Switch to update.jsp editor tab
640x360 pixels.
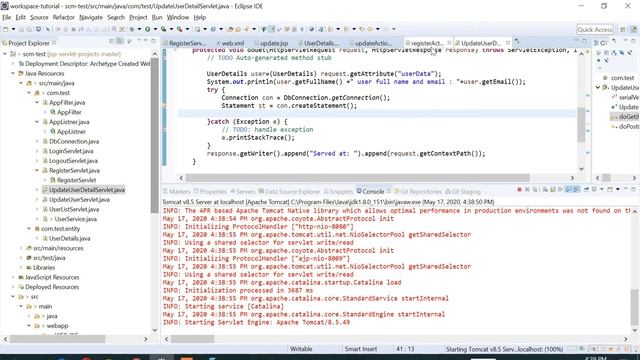tap(271, 43)
